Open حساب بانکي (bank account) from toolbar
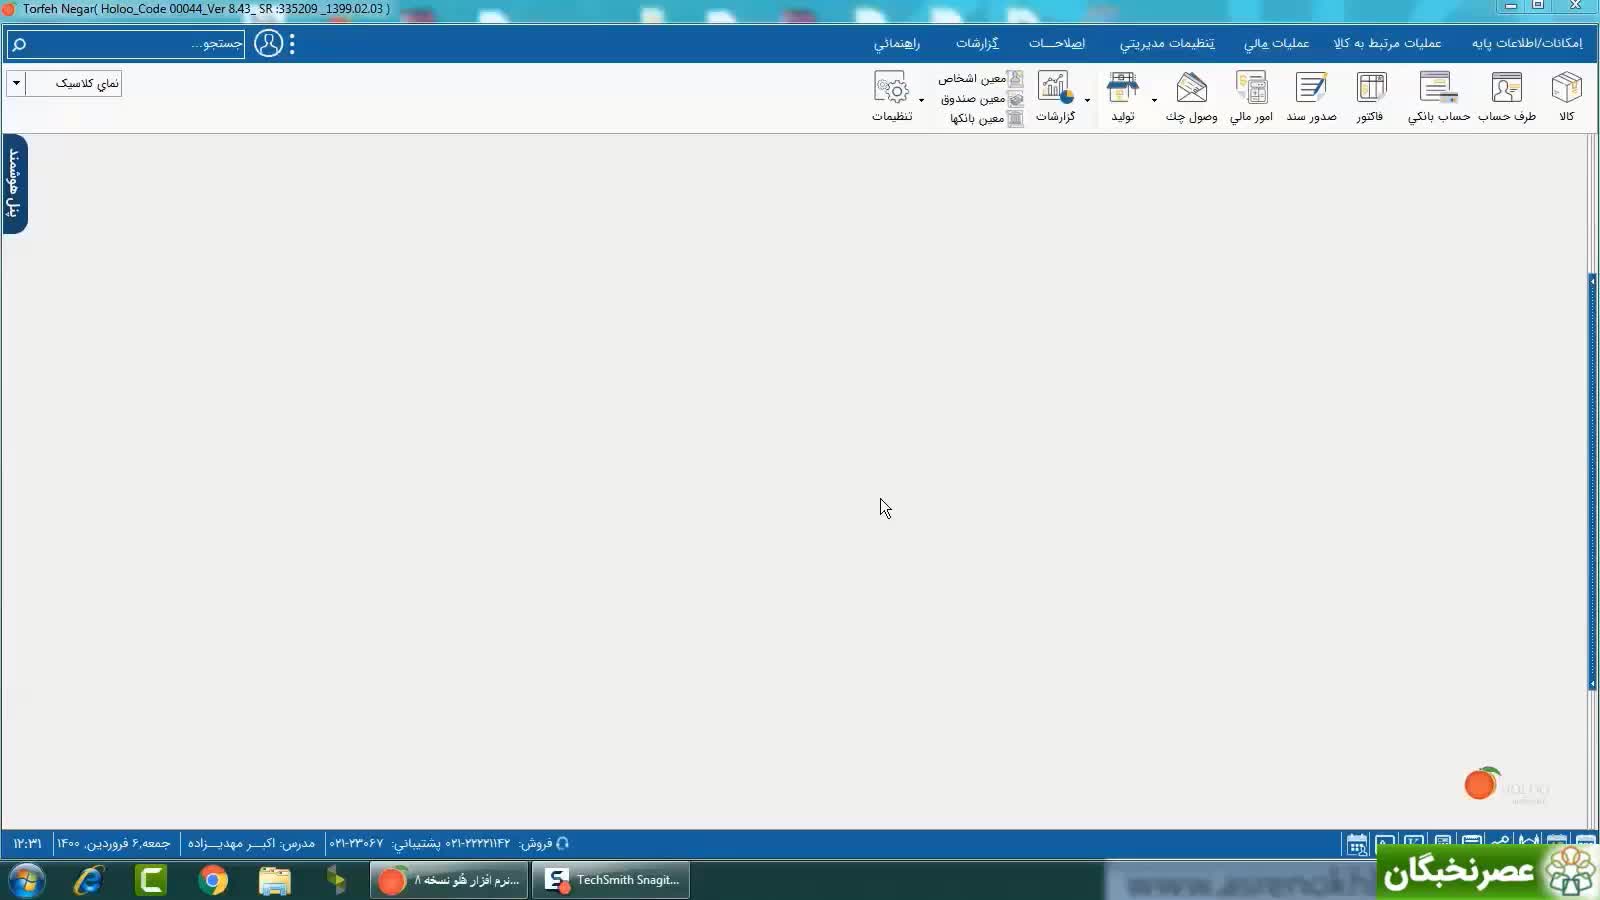The height and width of the screenshot is (900, 1600). click(x=1438, y=96)
